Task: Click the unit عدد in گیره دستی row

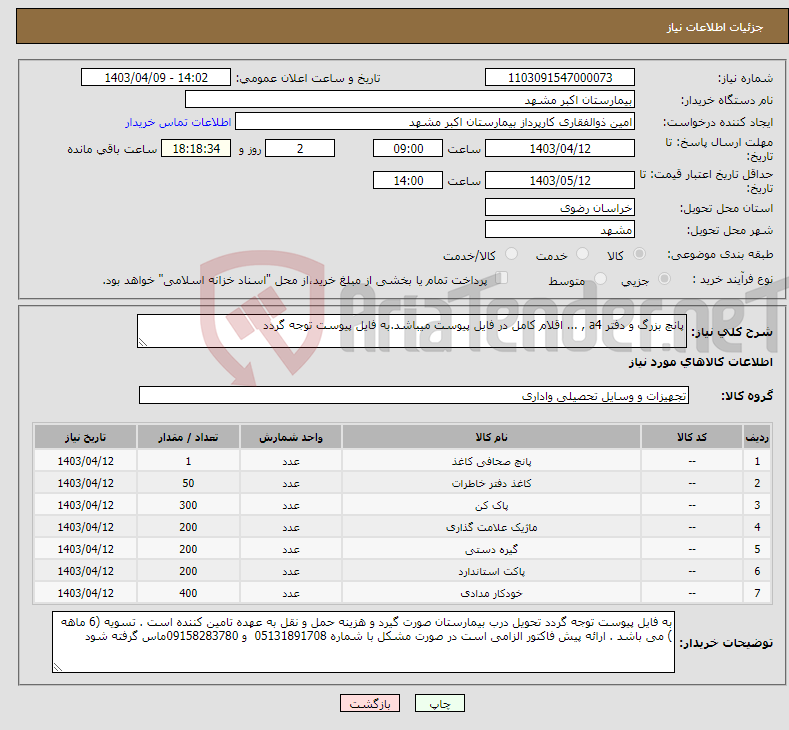Action: point(291,549)
